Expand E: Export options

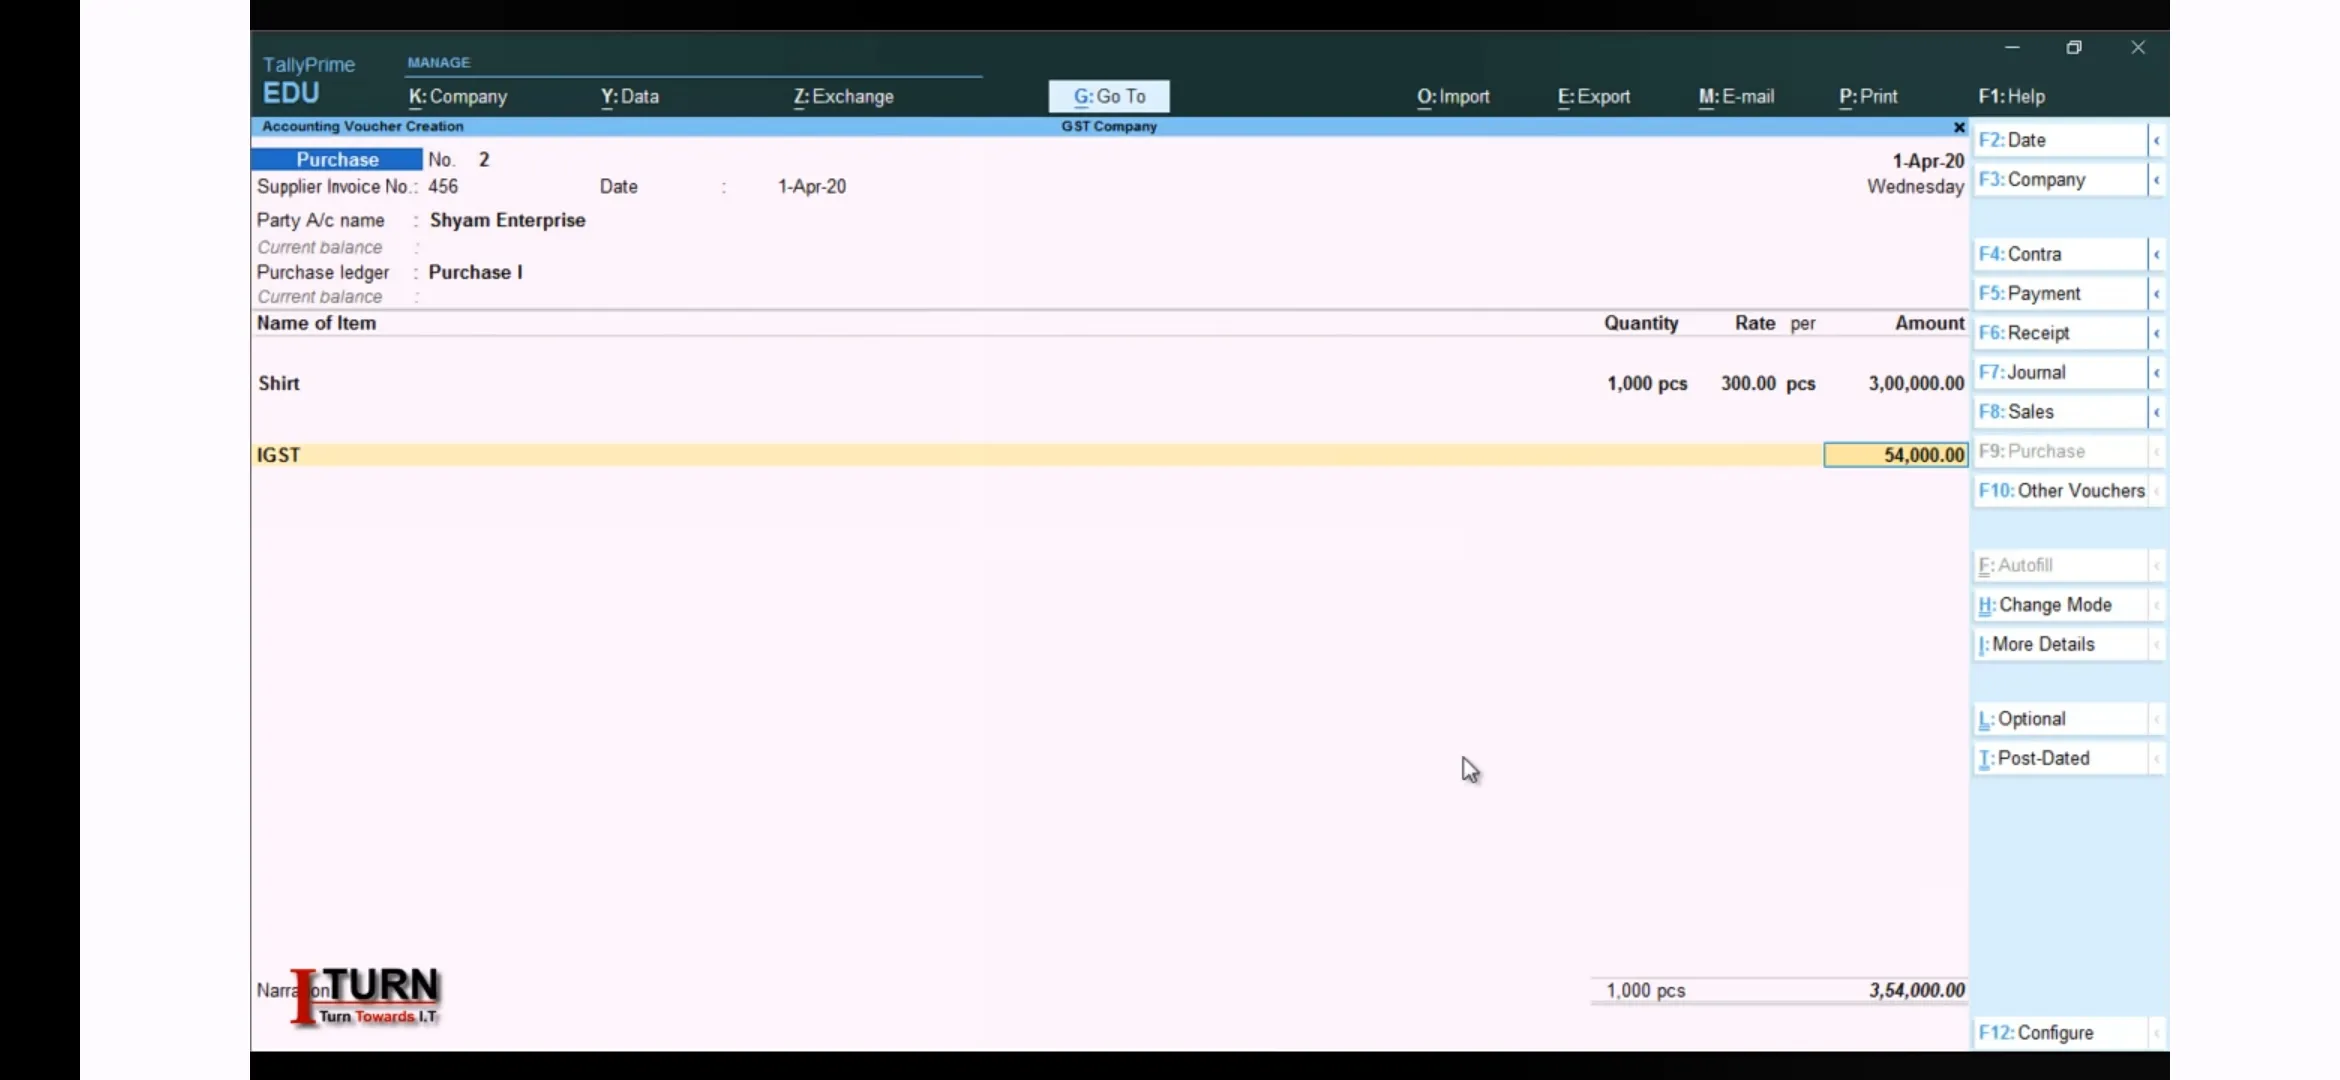[1592, 95]
